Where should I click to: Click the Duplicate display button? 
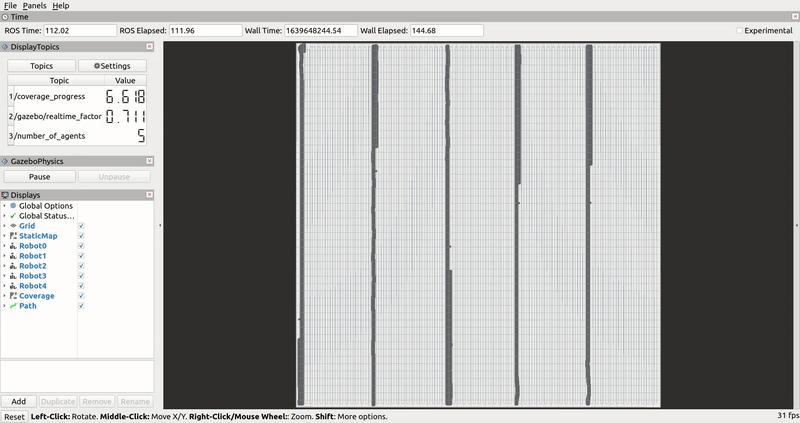click(x=58, y=402)
